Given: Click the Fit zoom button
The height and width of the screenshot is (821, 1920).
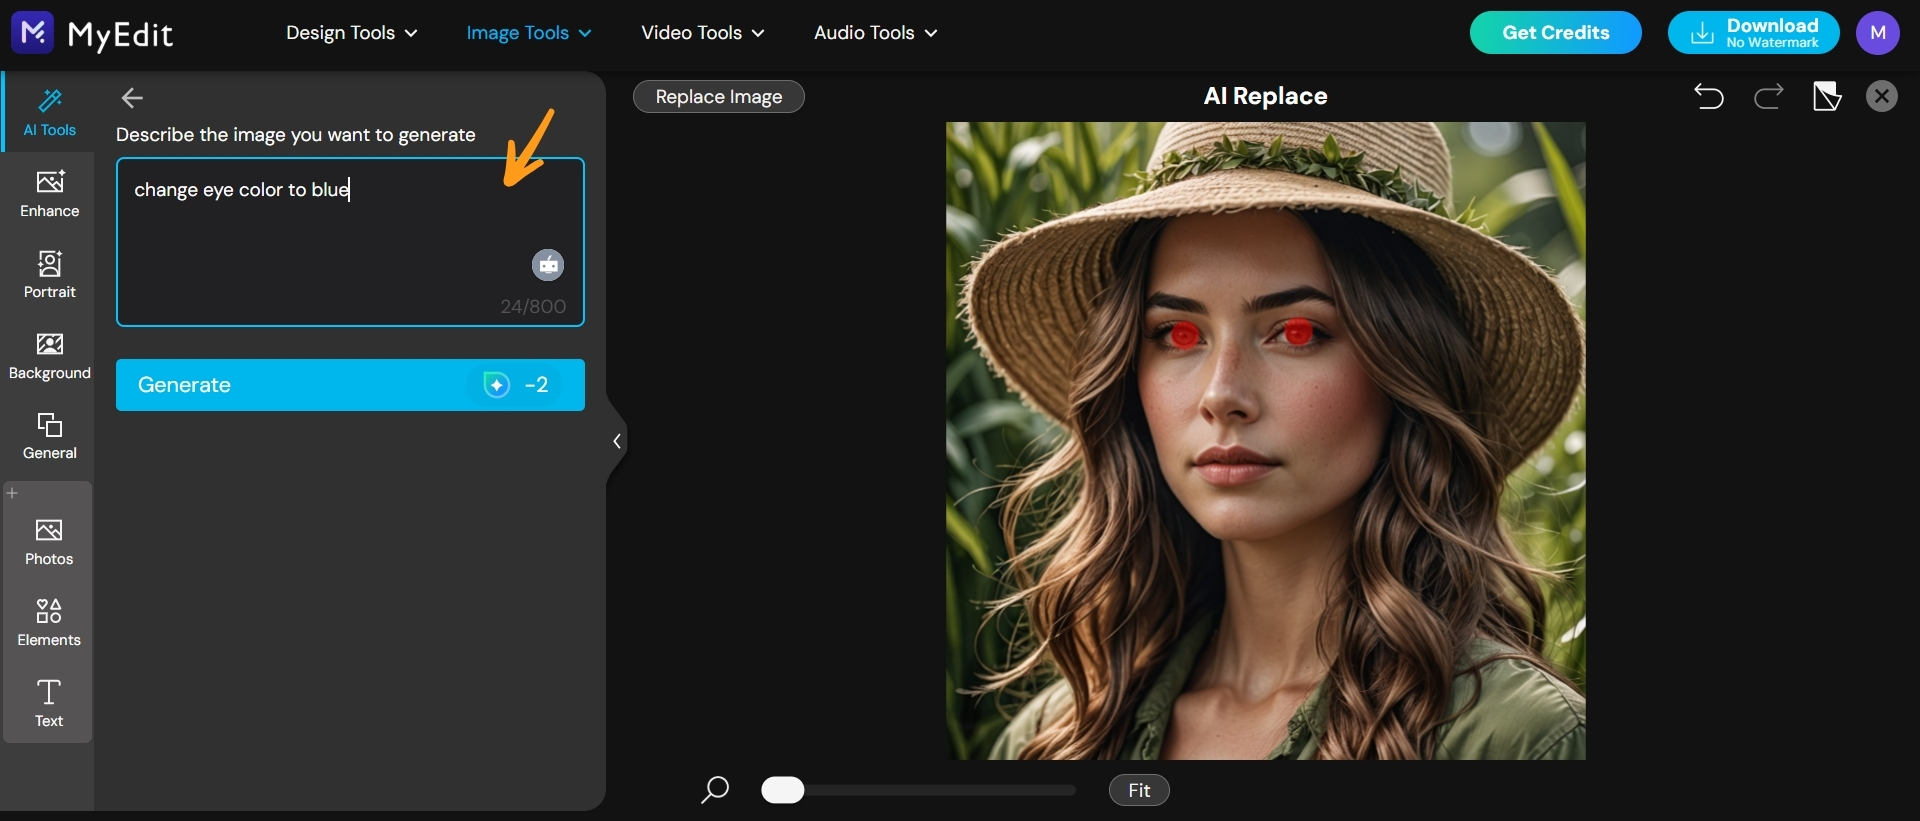Looking at the screenshot, I should point(1139,790).
